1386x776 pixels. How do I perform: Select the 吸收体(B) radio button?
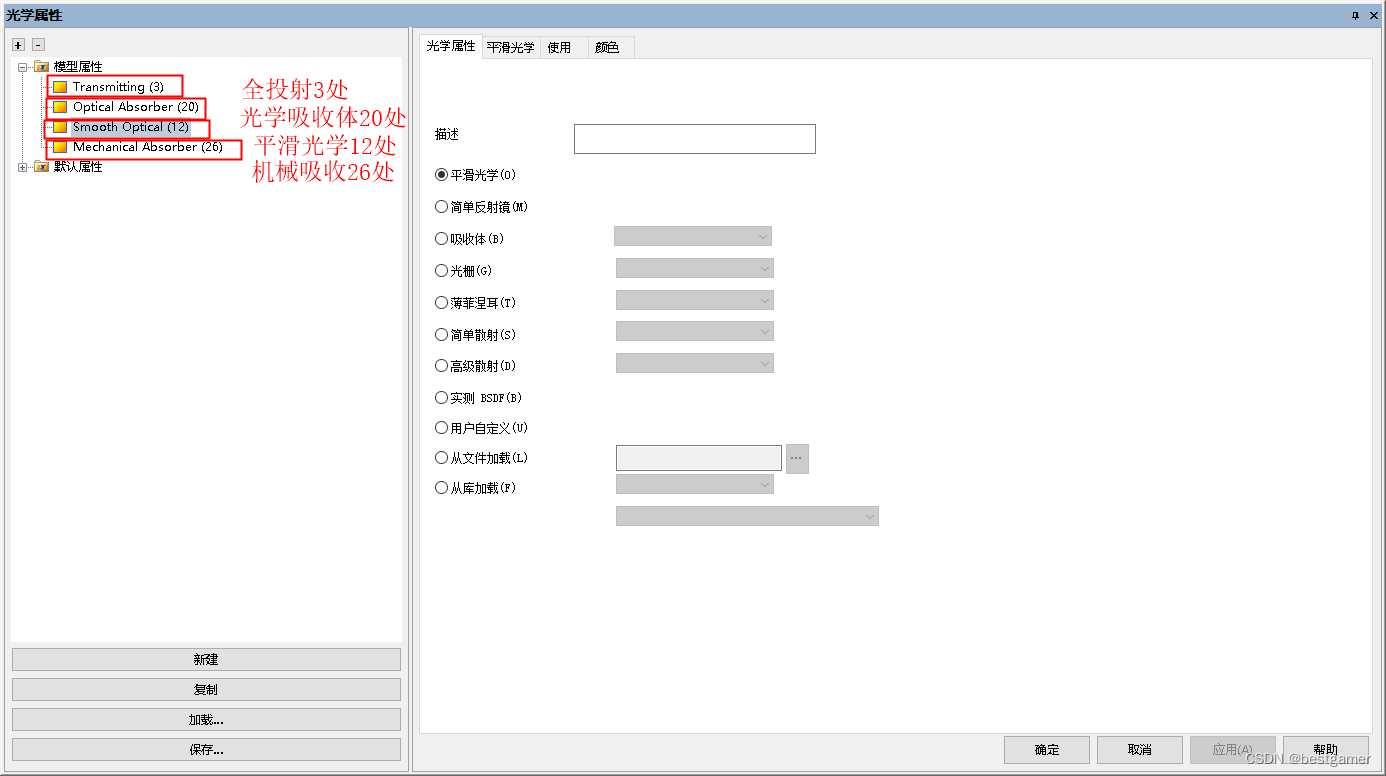point(441,238)
